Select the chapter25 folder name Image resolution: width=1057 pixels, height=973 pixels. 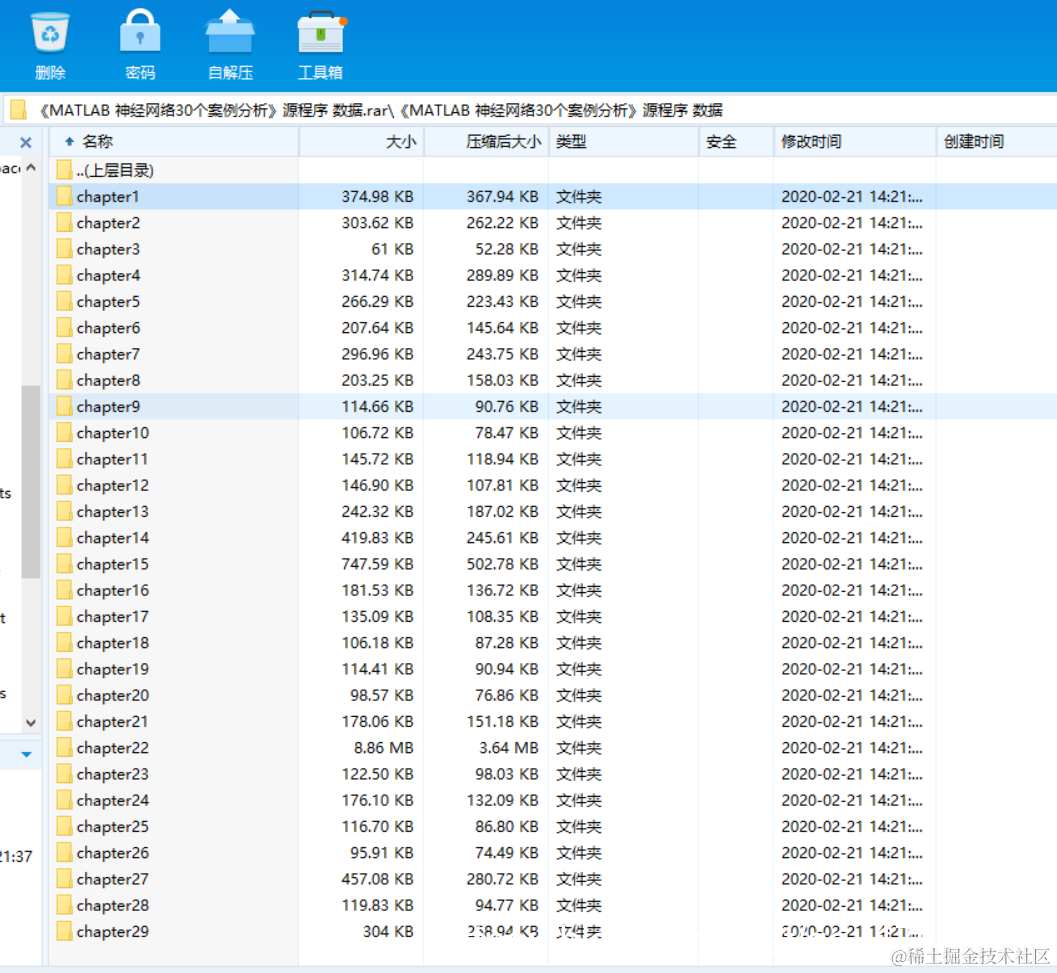click(113, 827)
